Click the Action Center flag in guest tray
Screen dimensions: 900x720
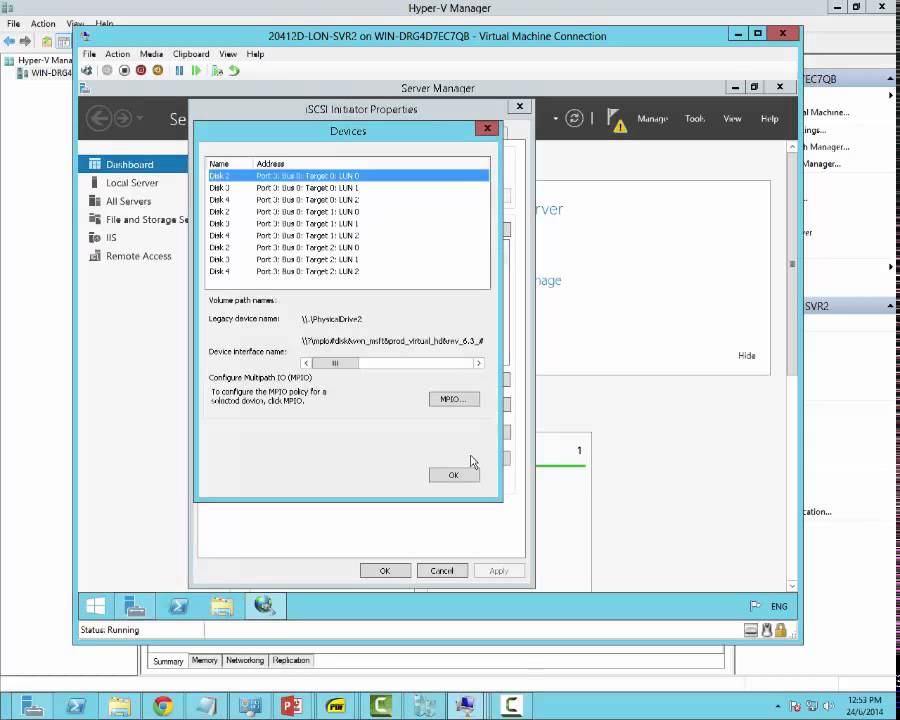(755, 606)
